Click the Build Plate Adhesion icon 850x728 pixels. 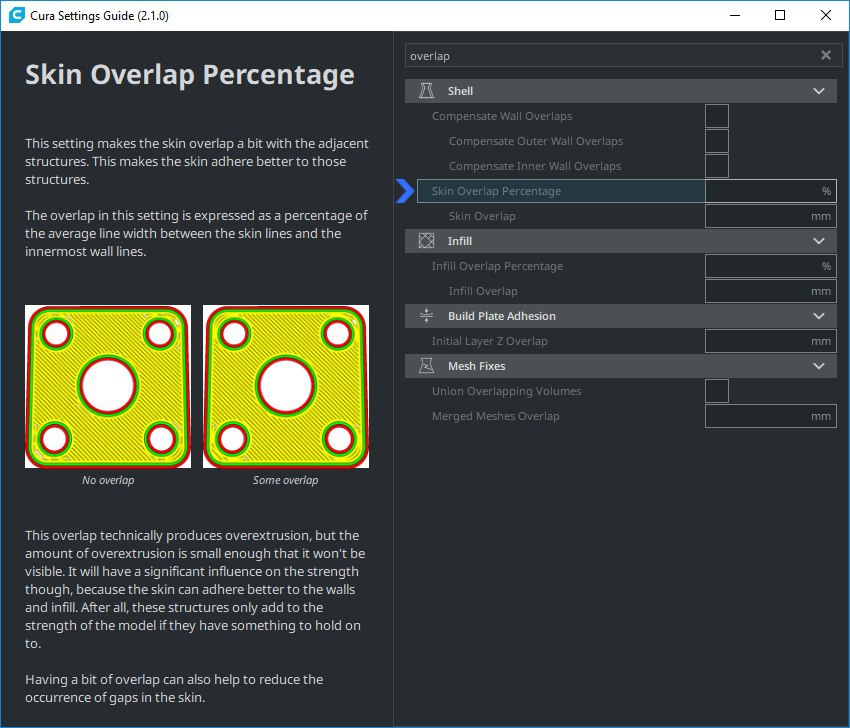point(426,315)
